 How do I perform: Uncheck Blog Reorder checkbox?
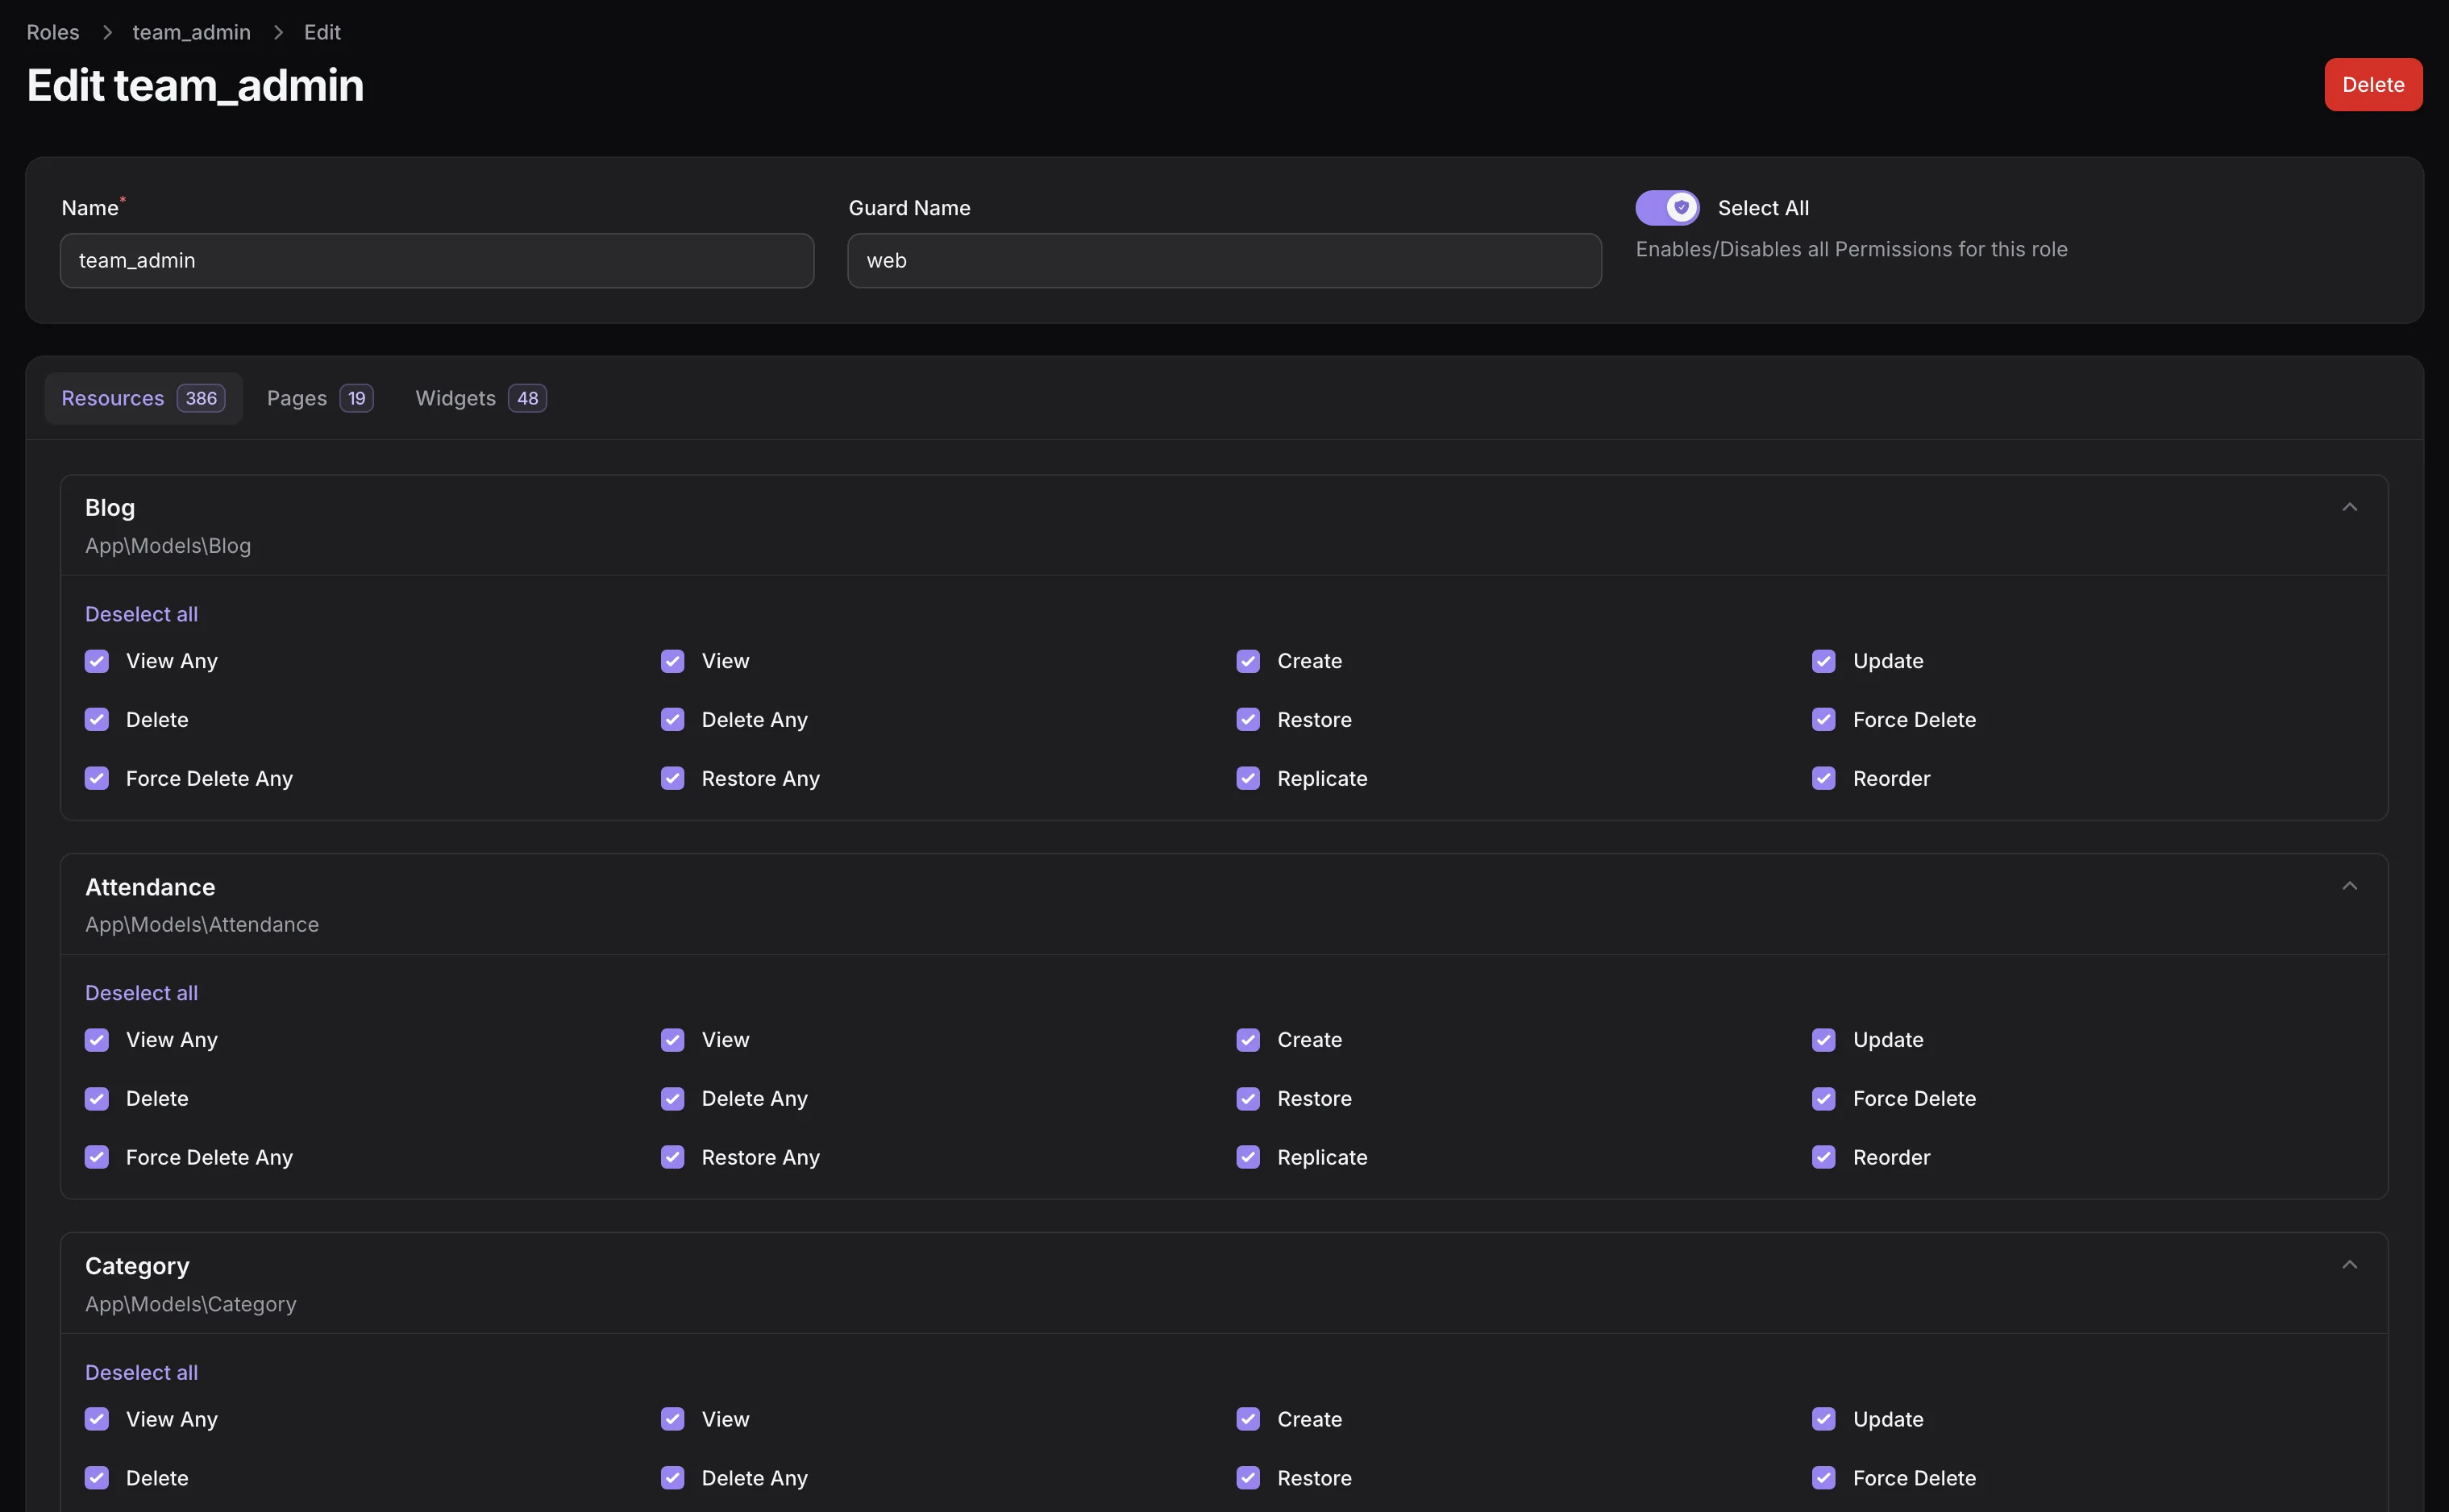[1824, 778]
